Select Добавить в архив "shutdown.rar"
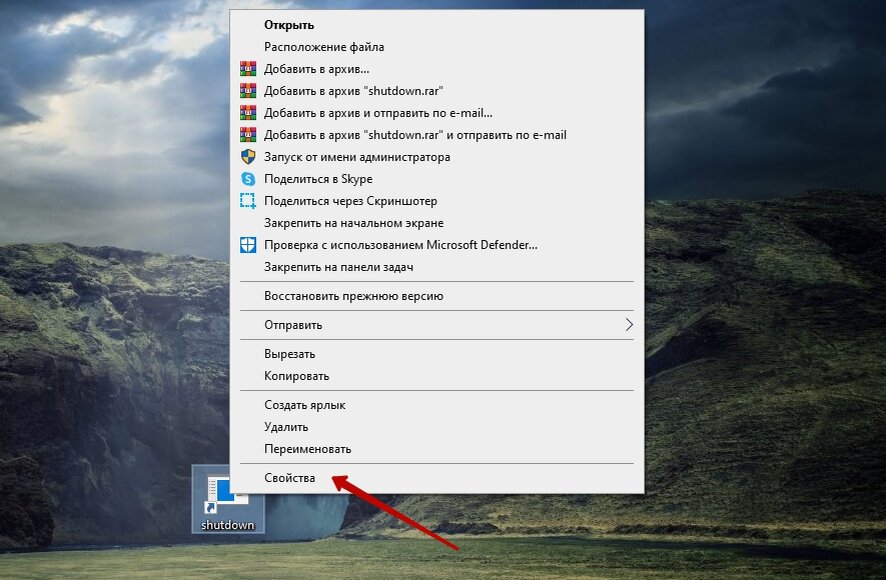886x580 pixels. 436,91
